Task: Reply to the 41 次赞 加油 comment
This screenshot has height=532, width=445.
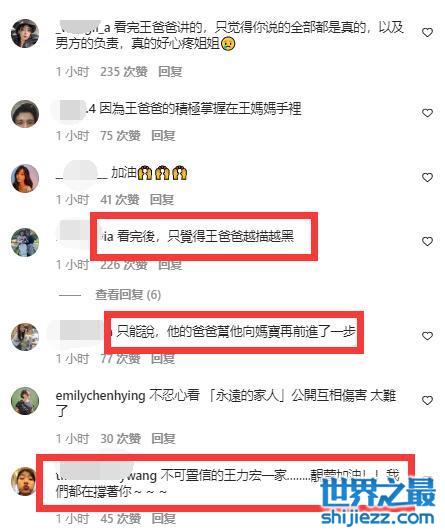Action: tap(162, 200)
